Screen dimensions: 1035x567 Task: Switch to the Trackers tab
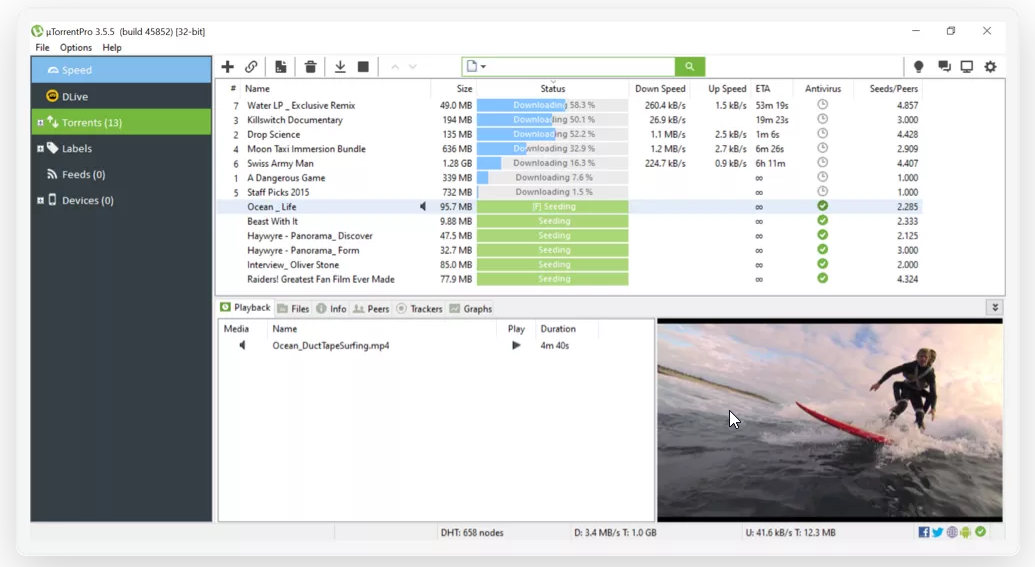pyautogui.click(x=419, y=309)
